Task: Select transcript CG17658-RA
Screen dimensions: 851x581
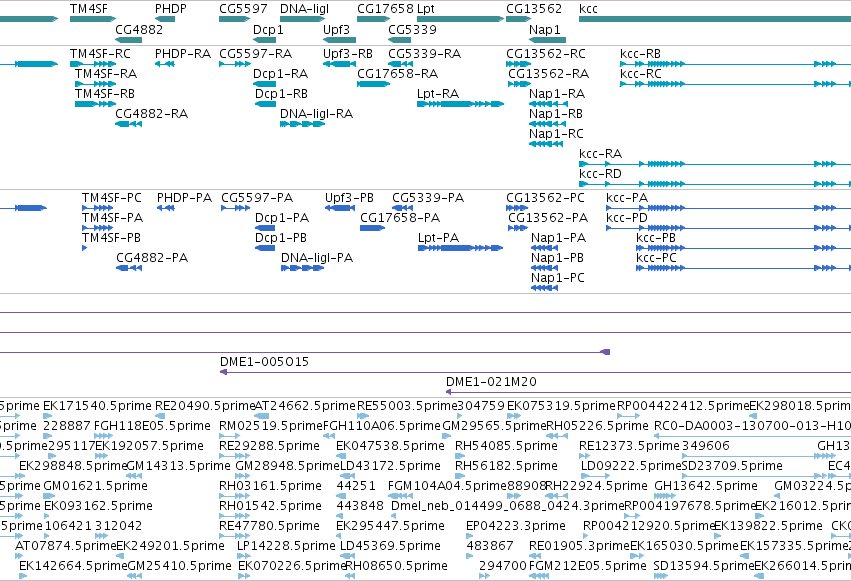Action: coord(397,74)
